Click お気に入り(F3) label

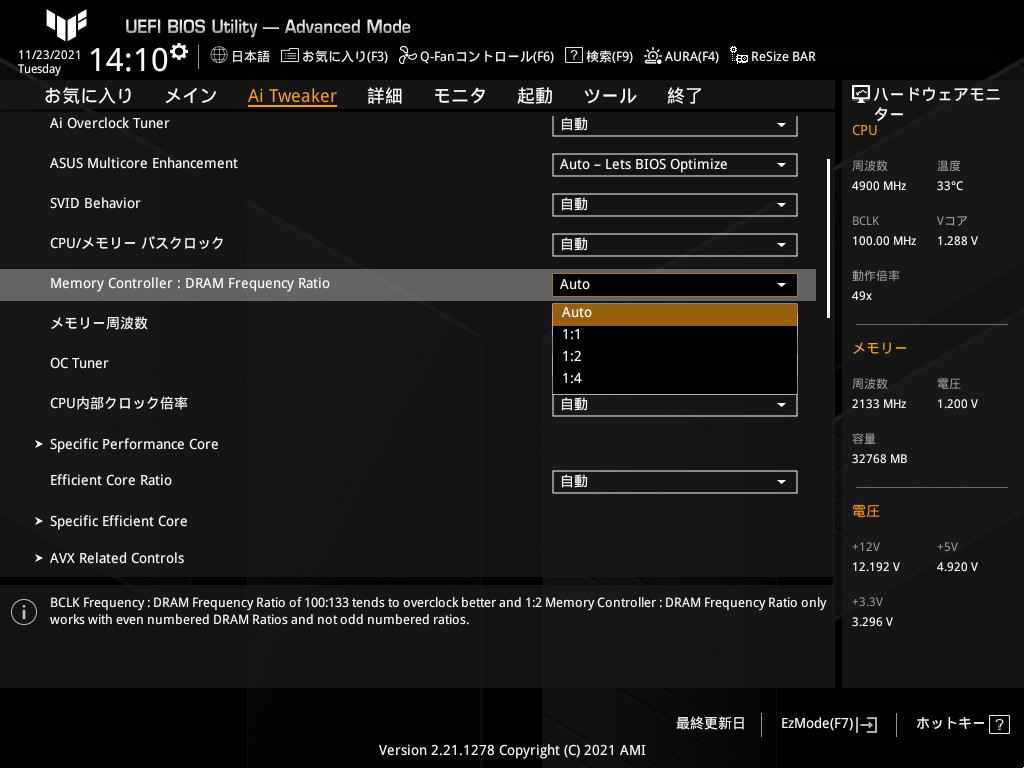click(x=345, y=56)
